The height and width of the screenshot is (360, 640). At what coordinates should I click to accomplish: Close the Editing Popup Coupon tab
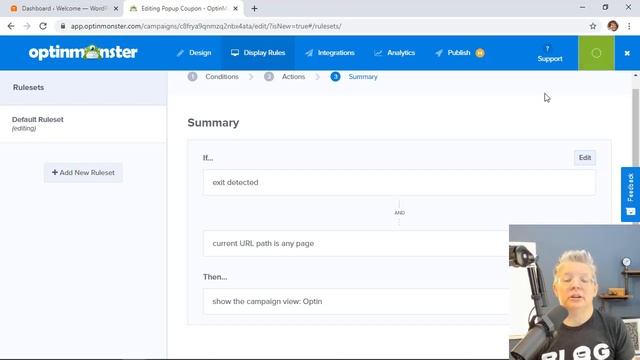[235, 8]
